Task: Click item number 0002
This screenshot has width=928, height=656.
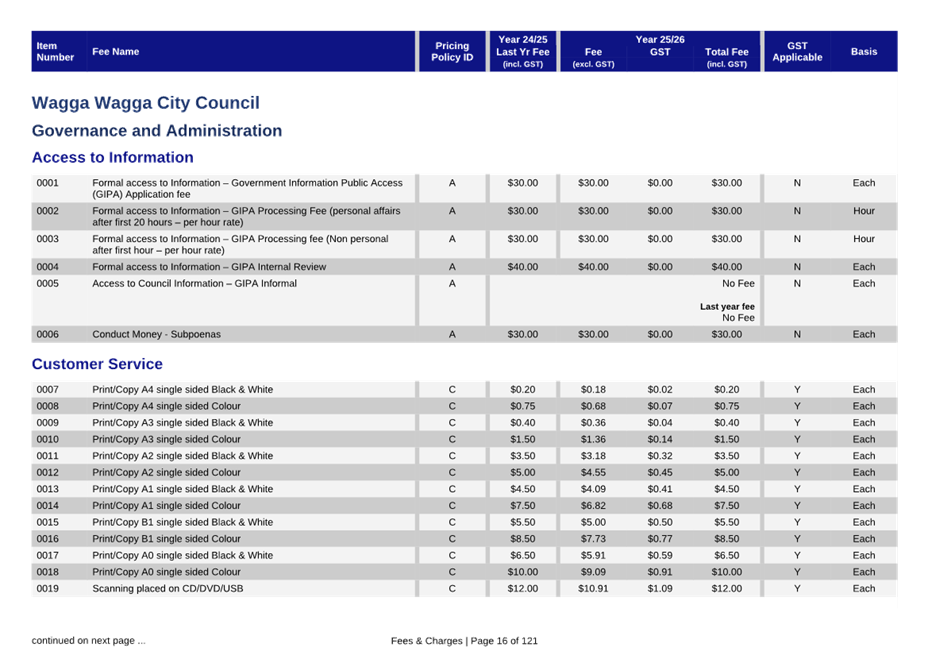Action: pyautogui.click(x=47, y=211)
